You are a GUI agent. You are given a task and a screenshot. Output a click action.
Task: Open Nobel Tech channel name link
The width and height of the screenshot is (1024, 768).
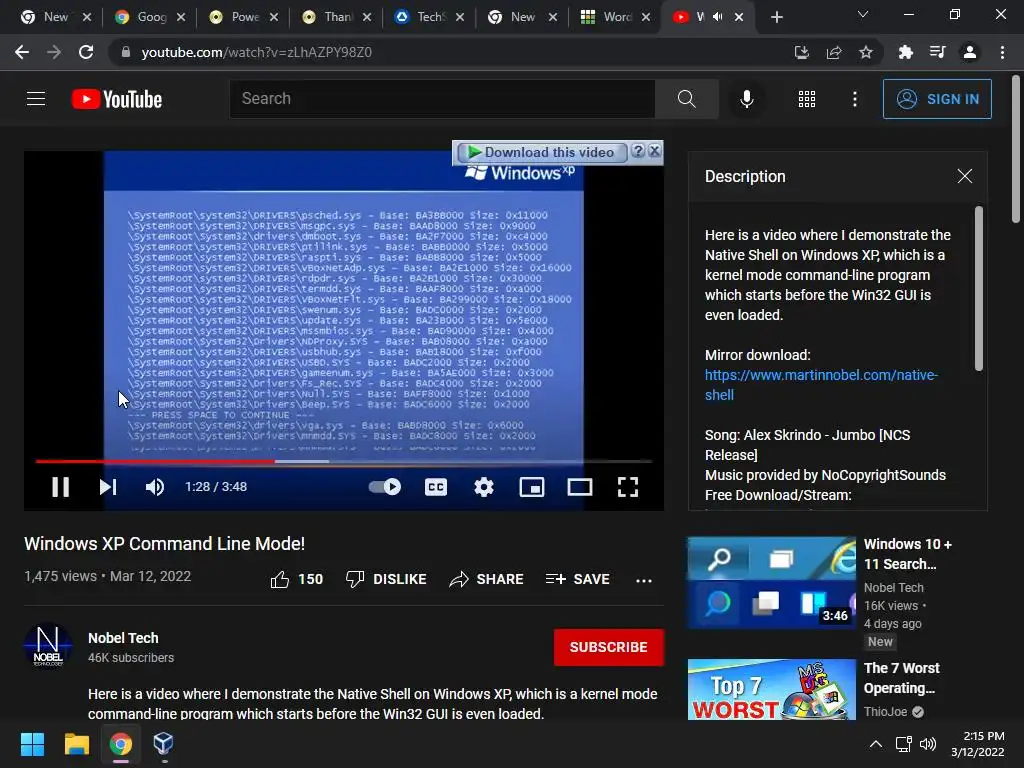[123, 638]
